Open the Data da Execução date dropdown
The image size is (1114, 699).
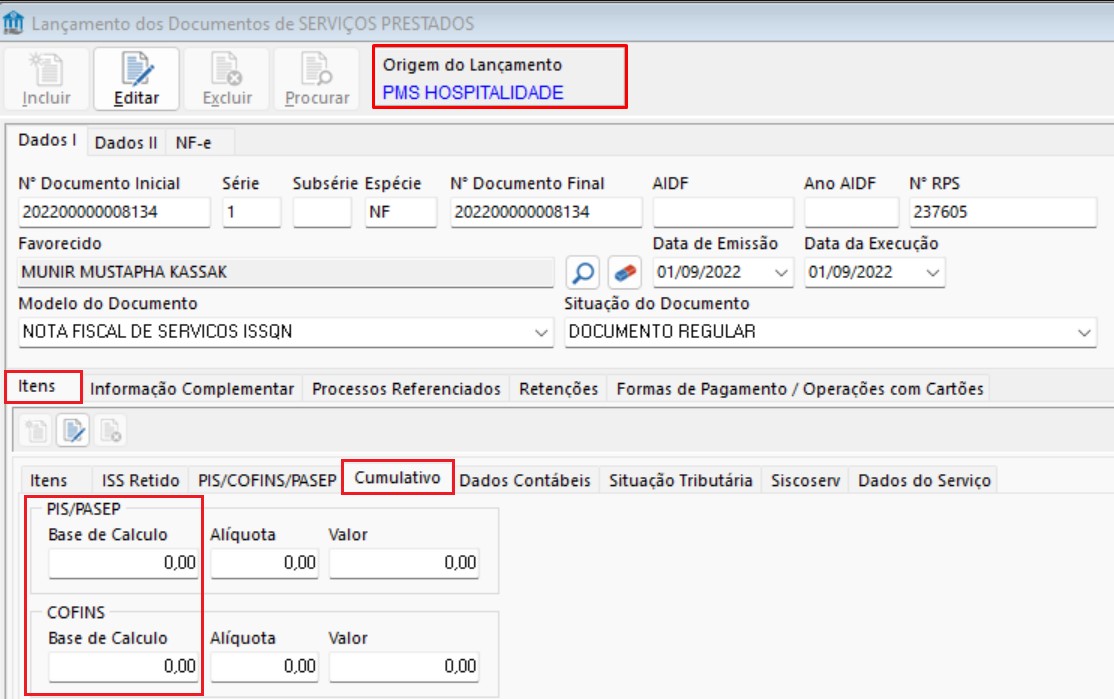pyautogui.click(x=933, y=273)
